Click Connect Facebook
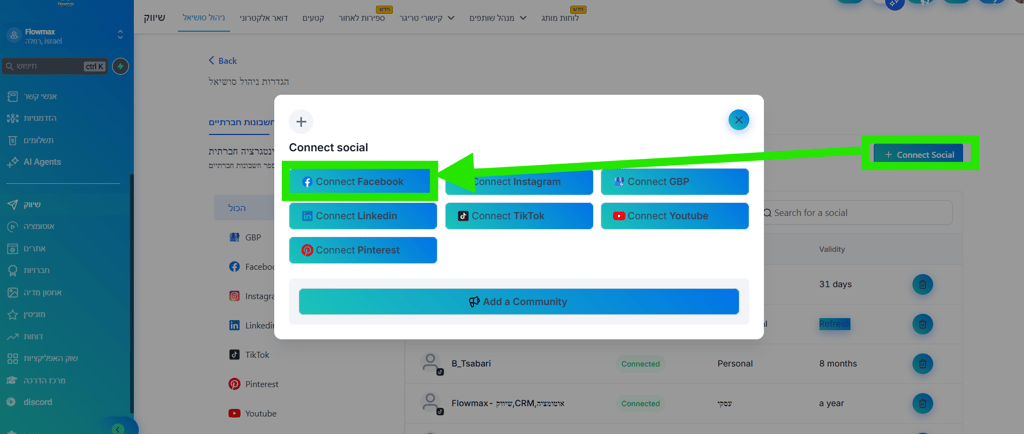Viewport: 1024px width, 434px height. pos(362,182)
